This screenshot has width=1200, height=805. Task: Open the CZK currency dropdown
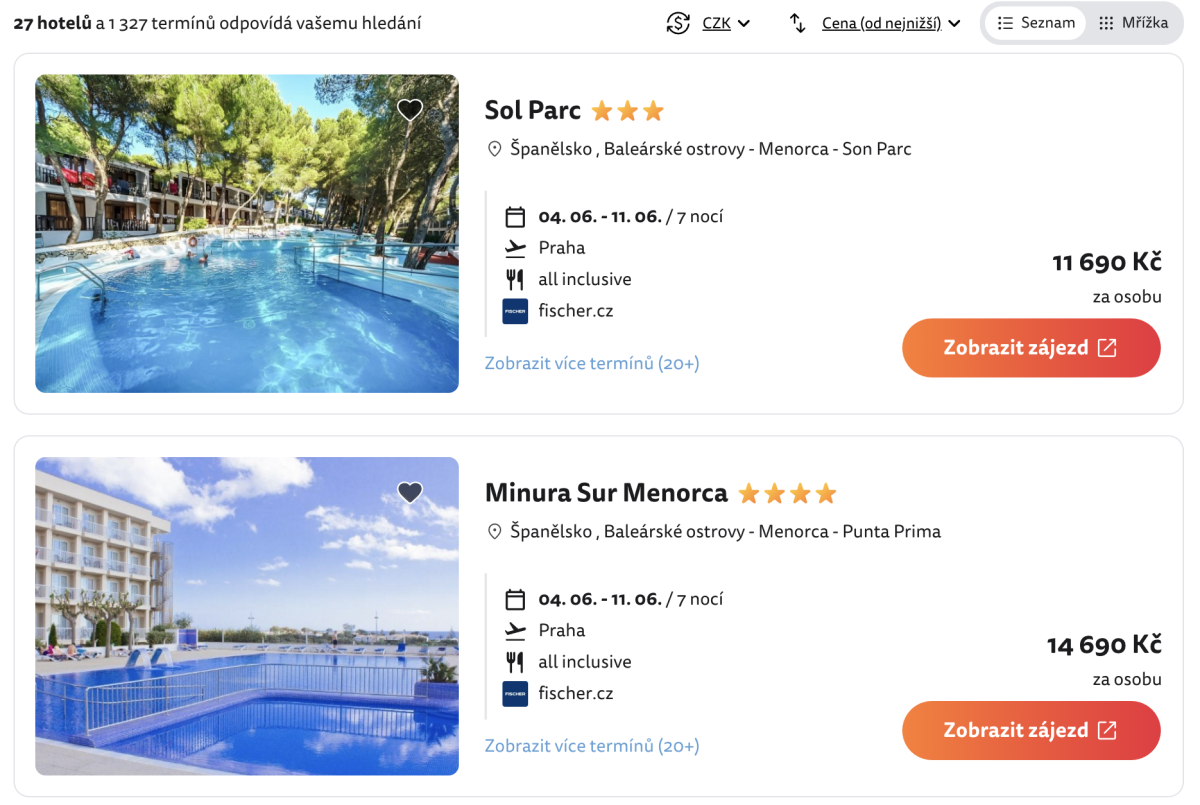(725, 23)
